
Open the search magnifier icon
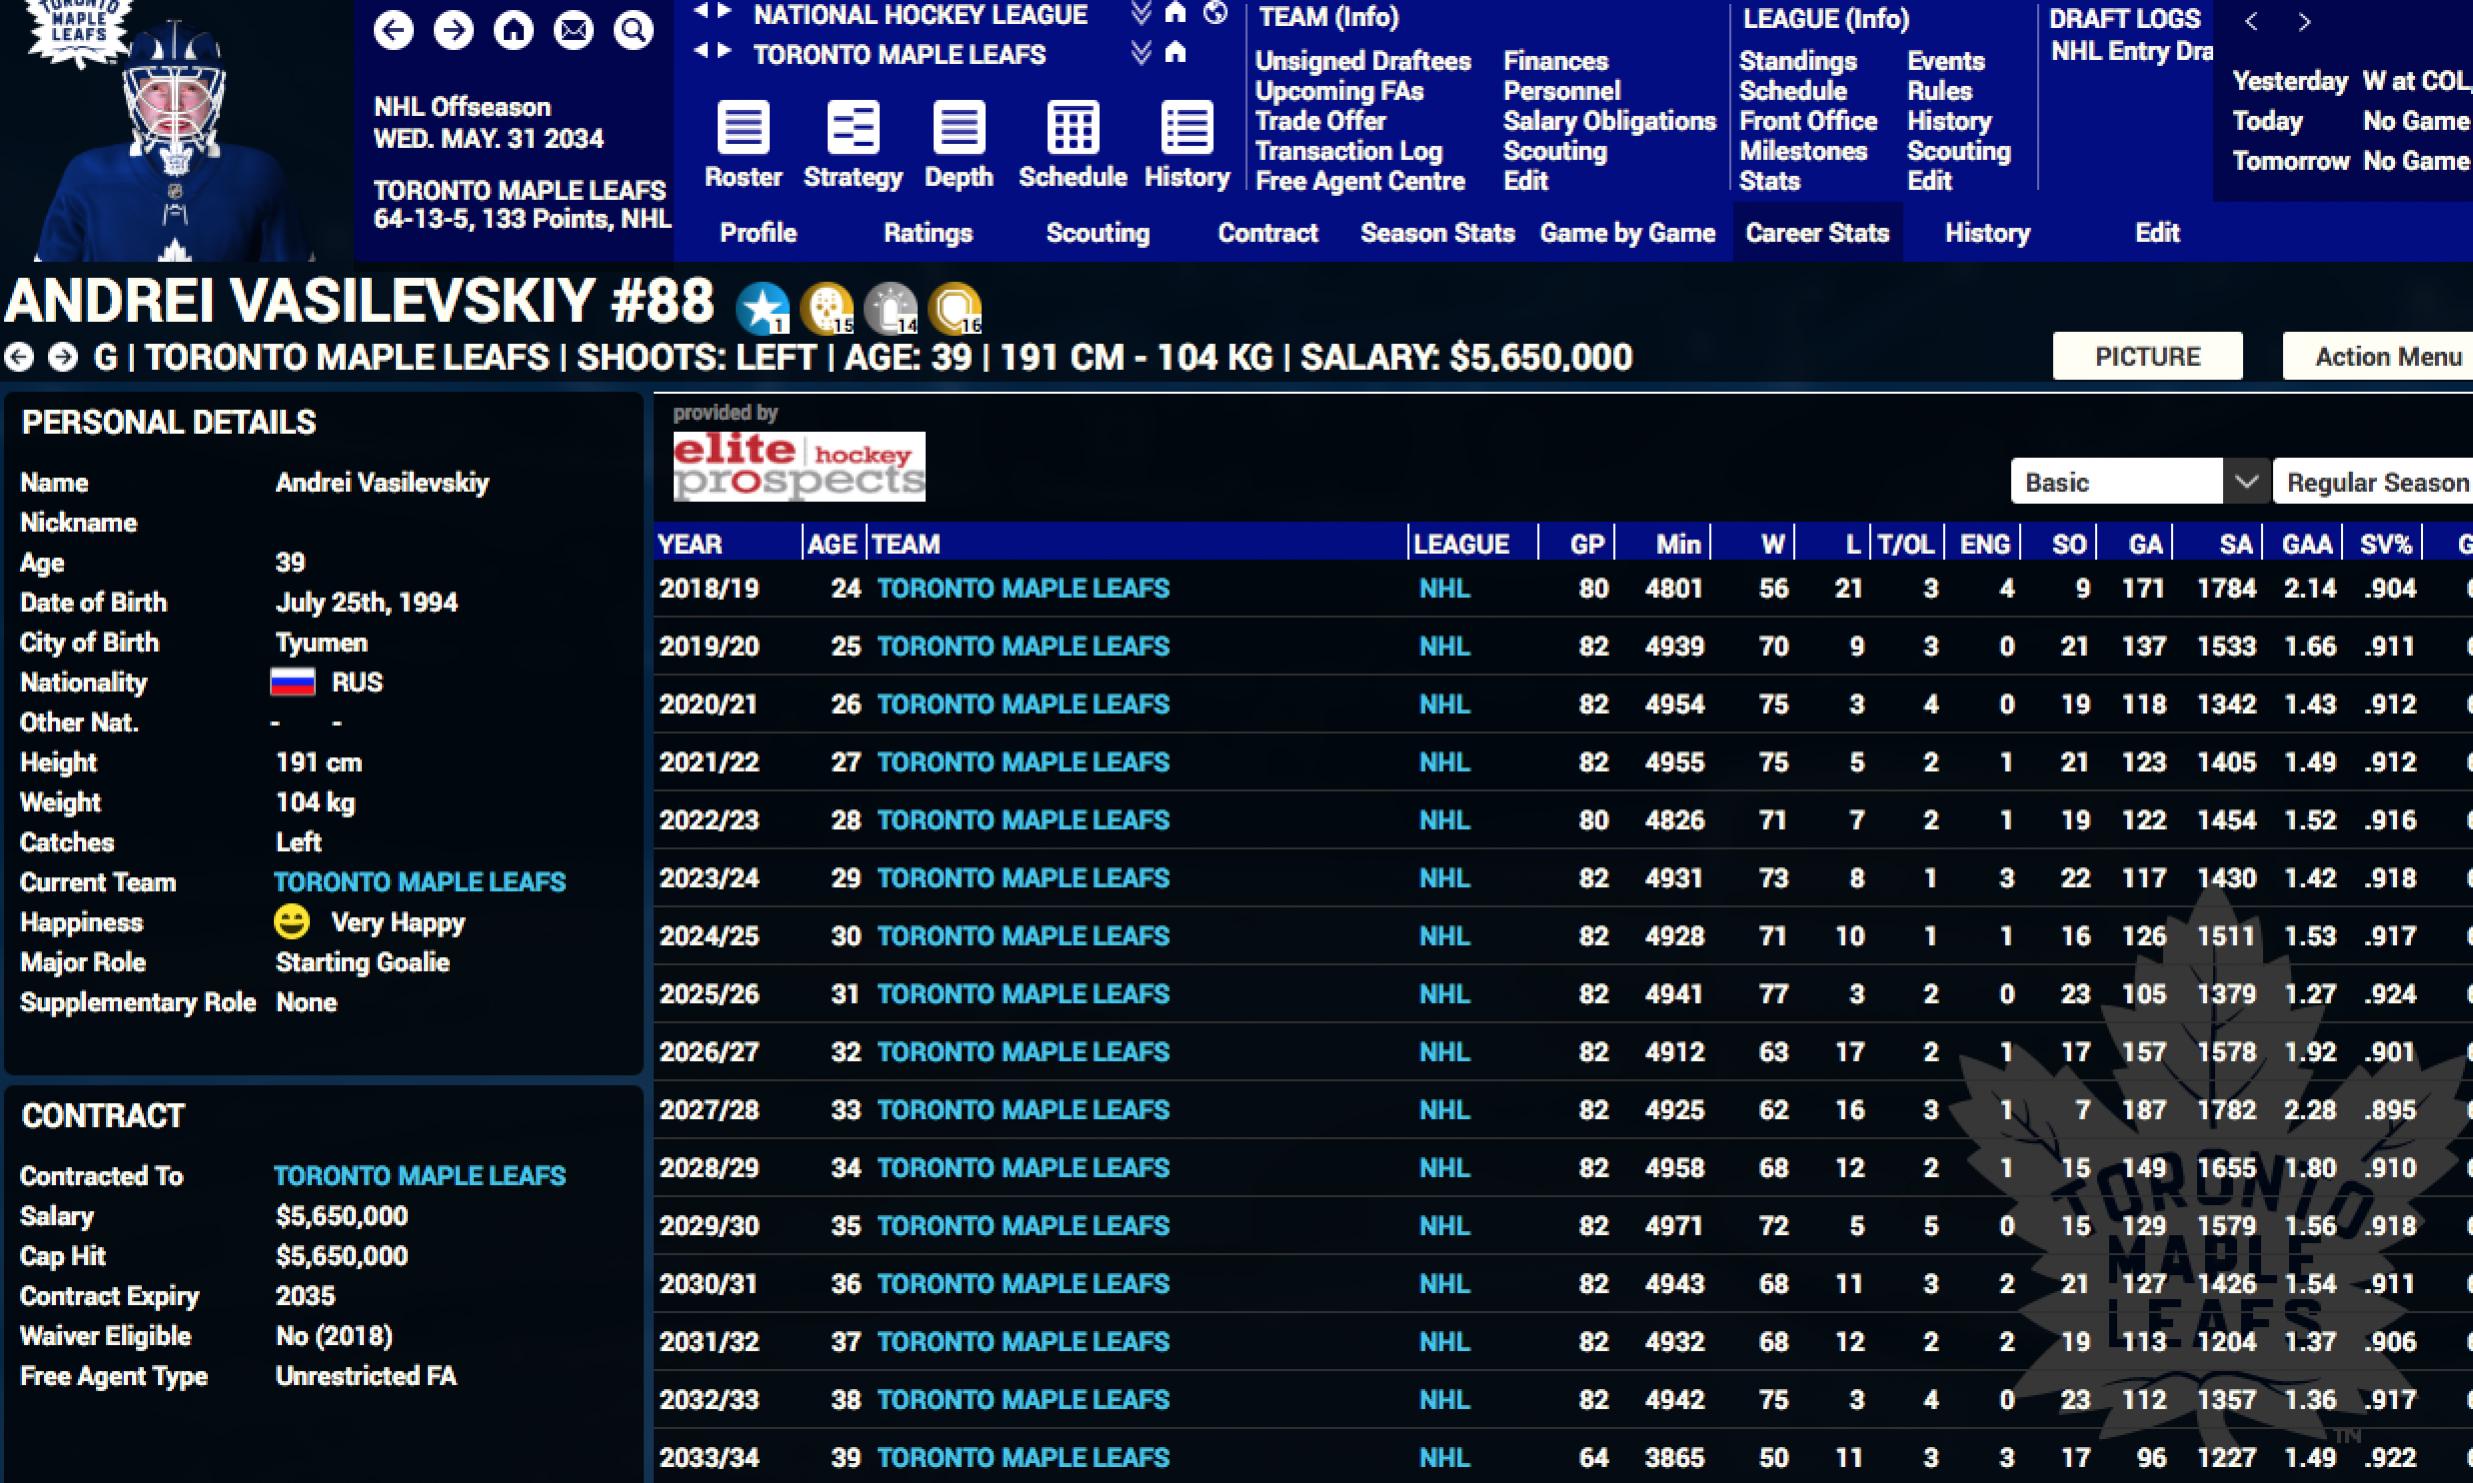(633, 30)
